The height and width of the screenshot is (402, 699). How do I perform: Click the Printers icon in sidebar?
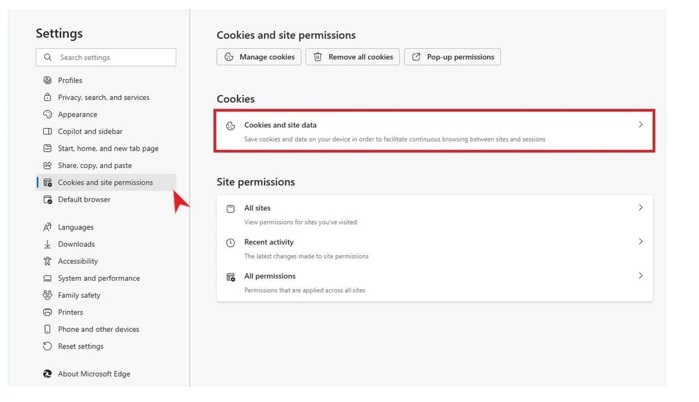coord(47,312)
